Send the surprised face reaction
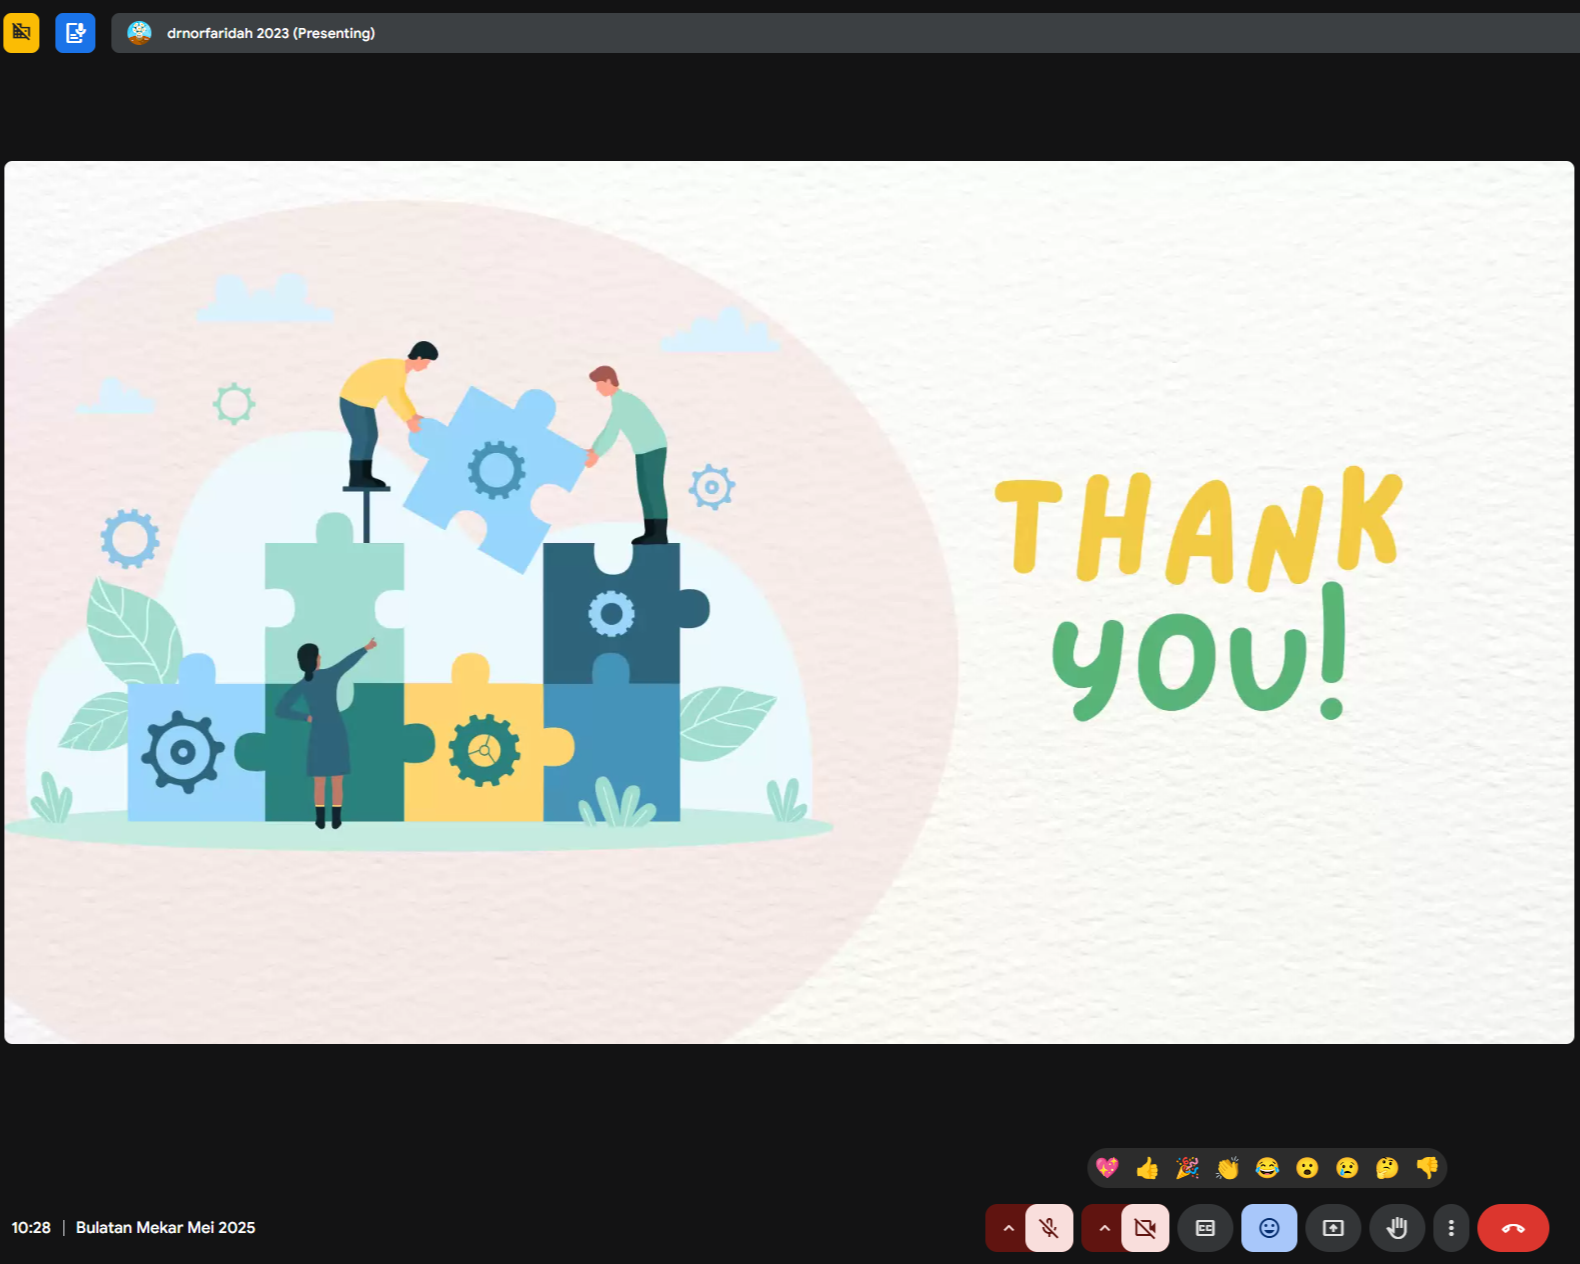This screenshot has height=1264, width=1580. pos(1307,1168)
